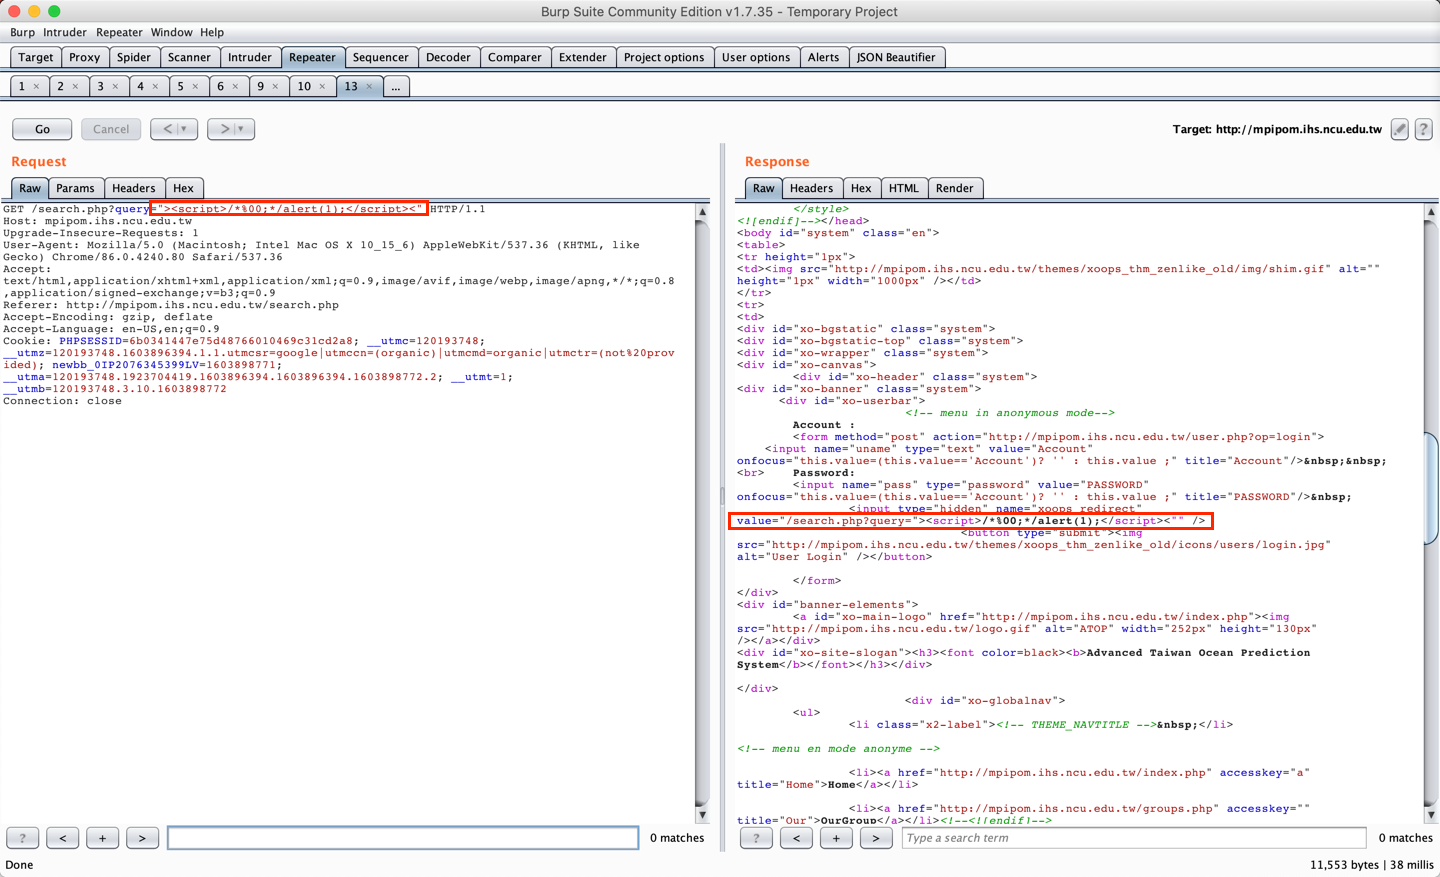Click the response pane vertical scrollbar thumb
1440x877 pixels.
pos(1431,489)
